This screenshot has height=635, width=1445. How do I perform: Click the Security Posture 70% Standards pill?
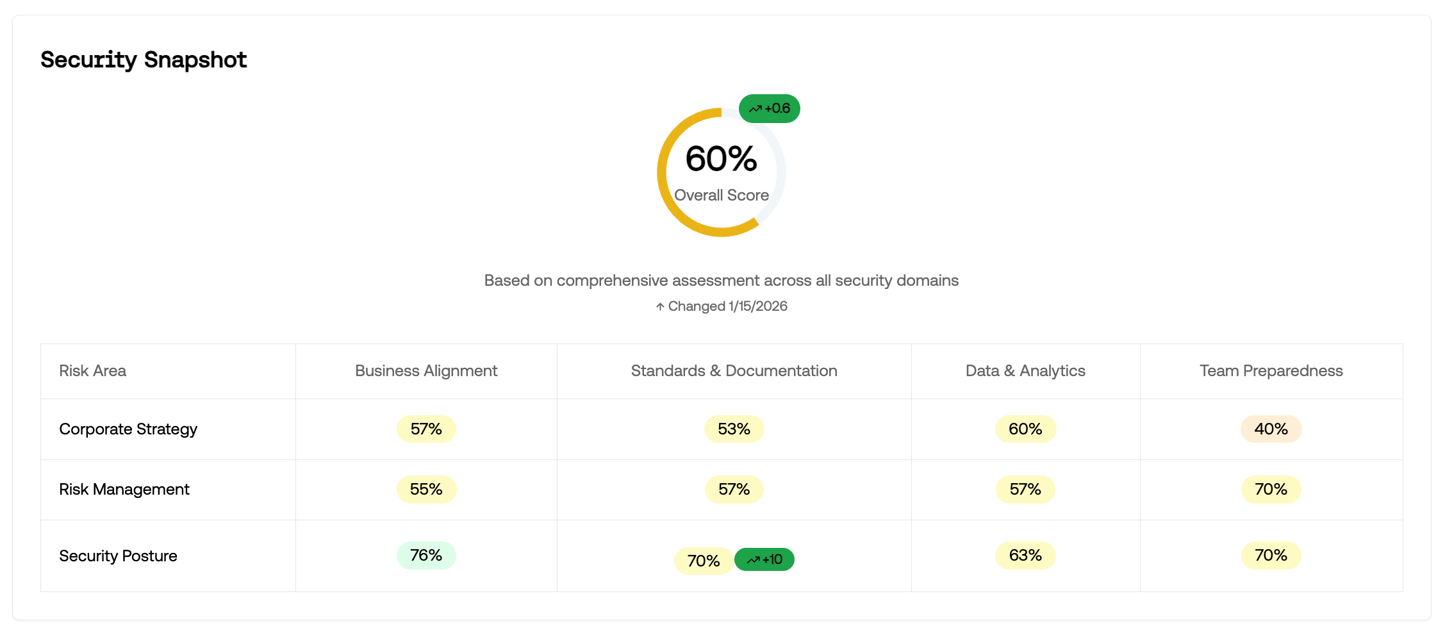[x=703, y=561]
